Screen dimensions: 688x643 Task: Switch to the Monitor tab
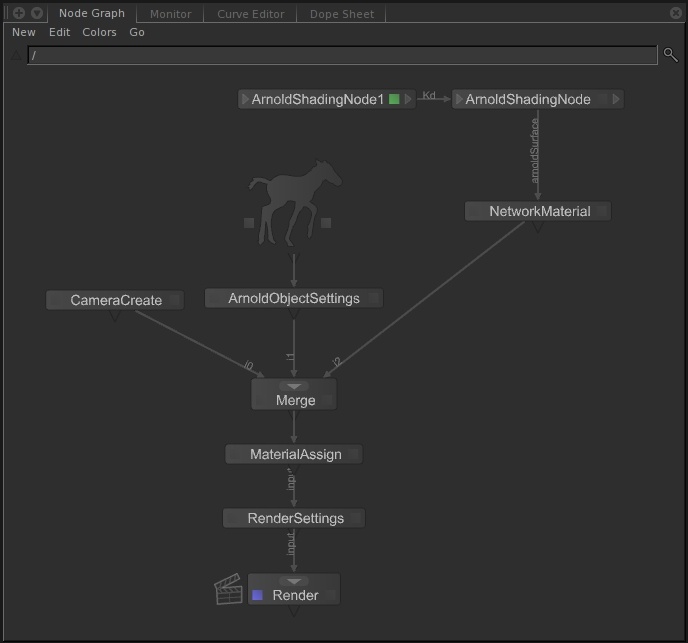[171, 14]
